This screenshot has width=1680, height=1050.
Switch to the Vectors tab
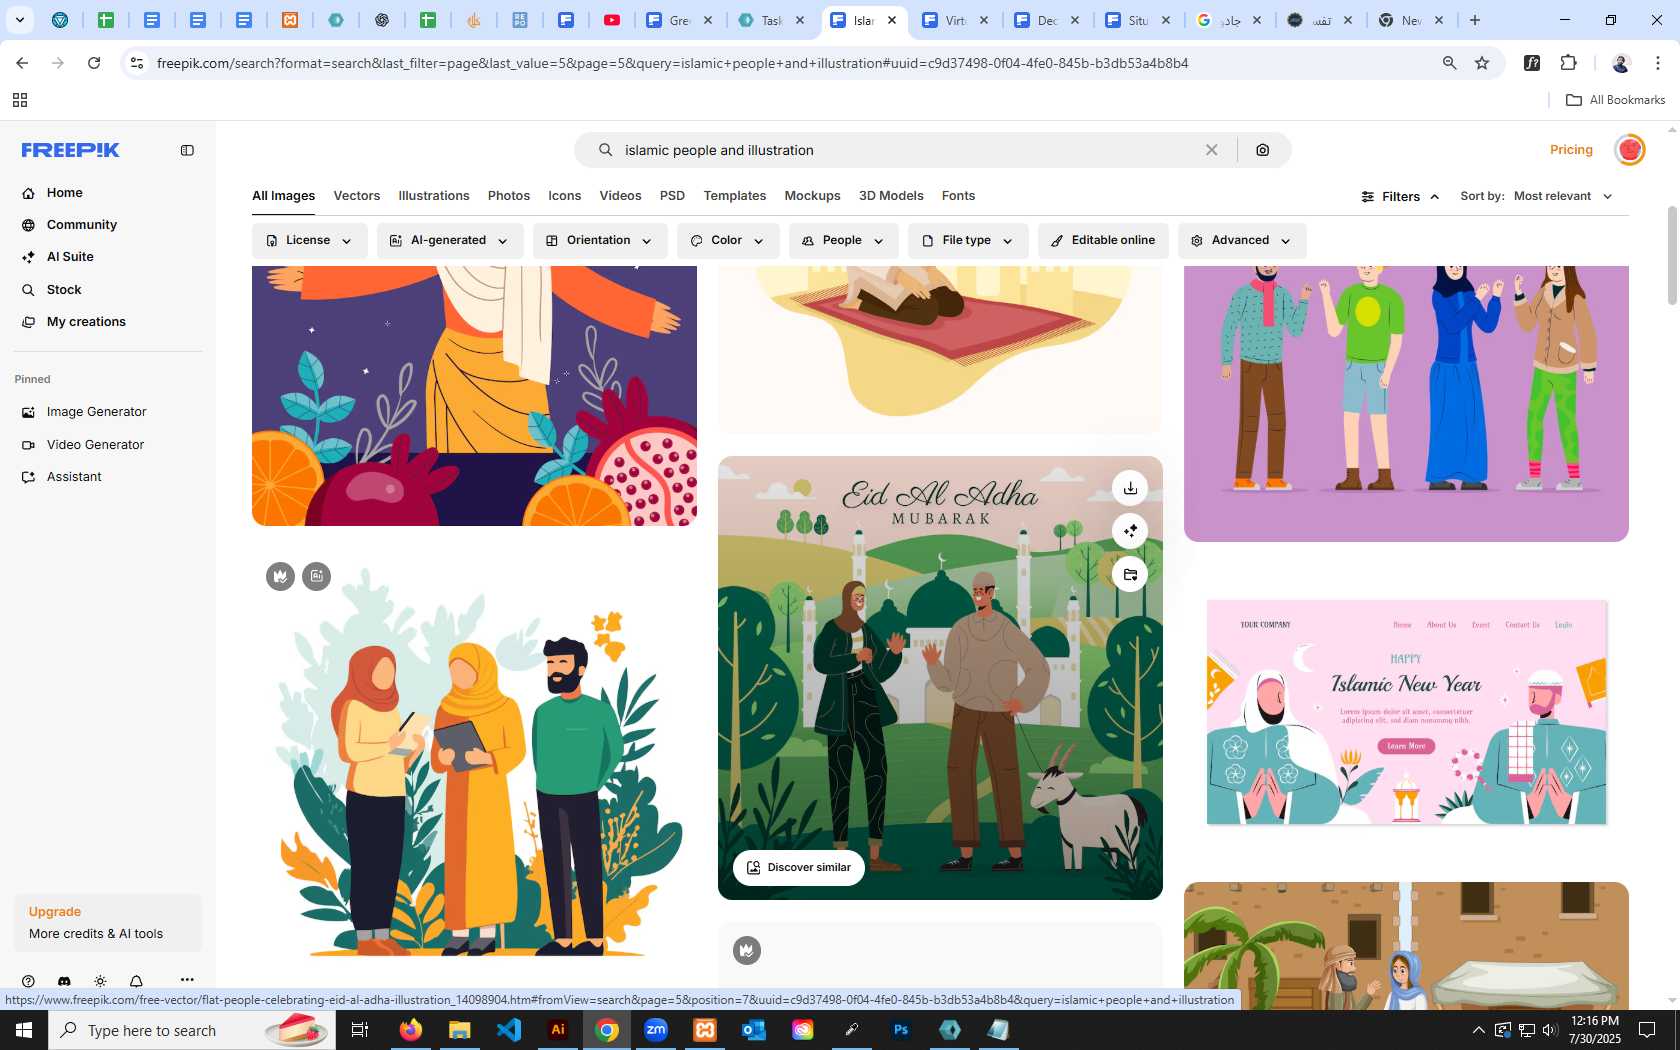(357, 196)
